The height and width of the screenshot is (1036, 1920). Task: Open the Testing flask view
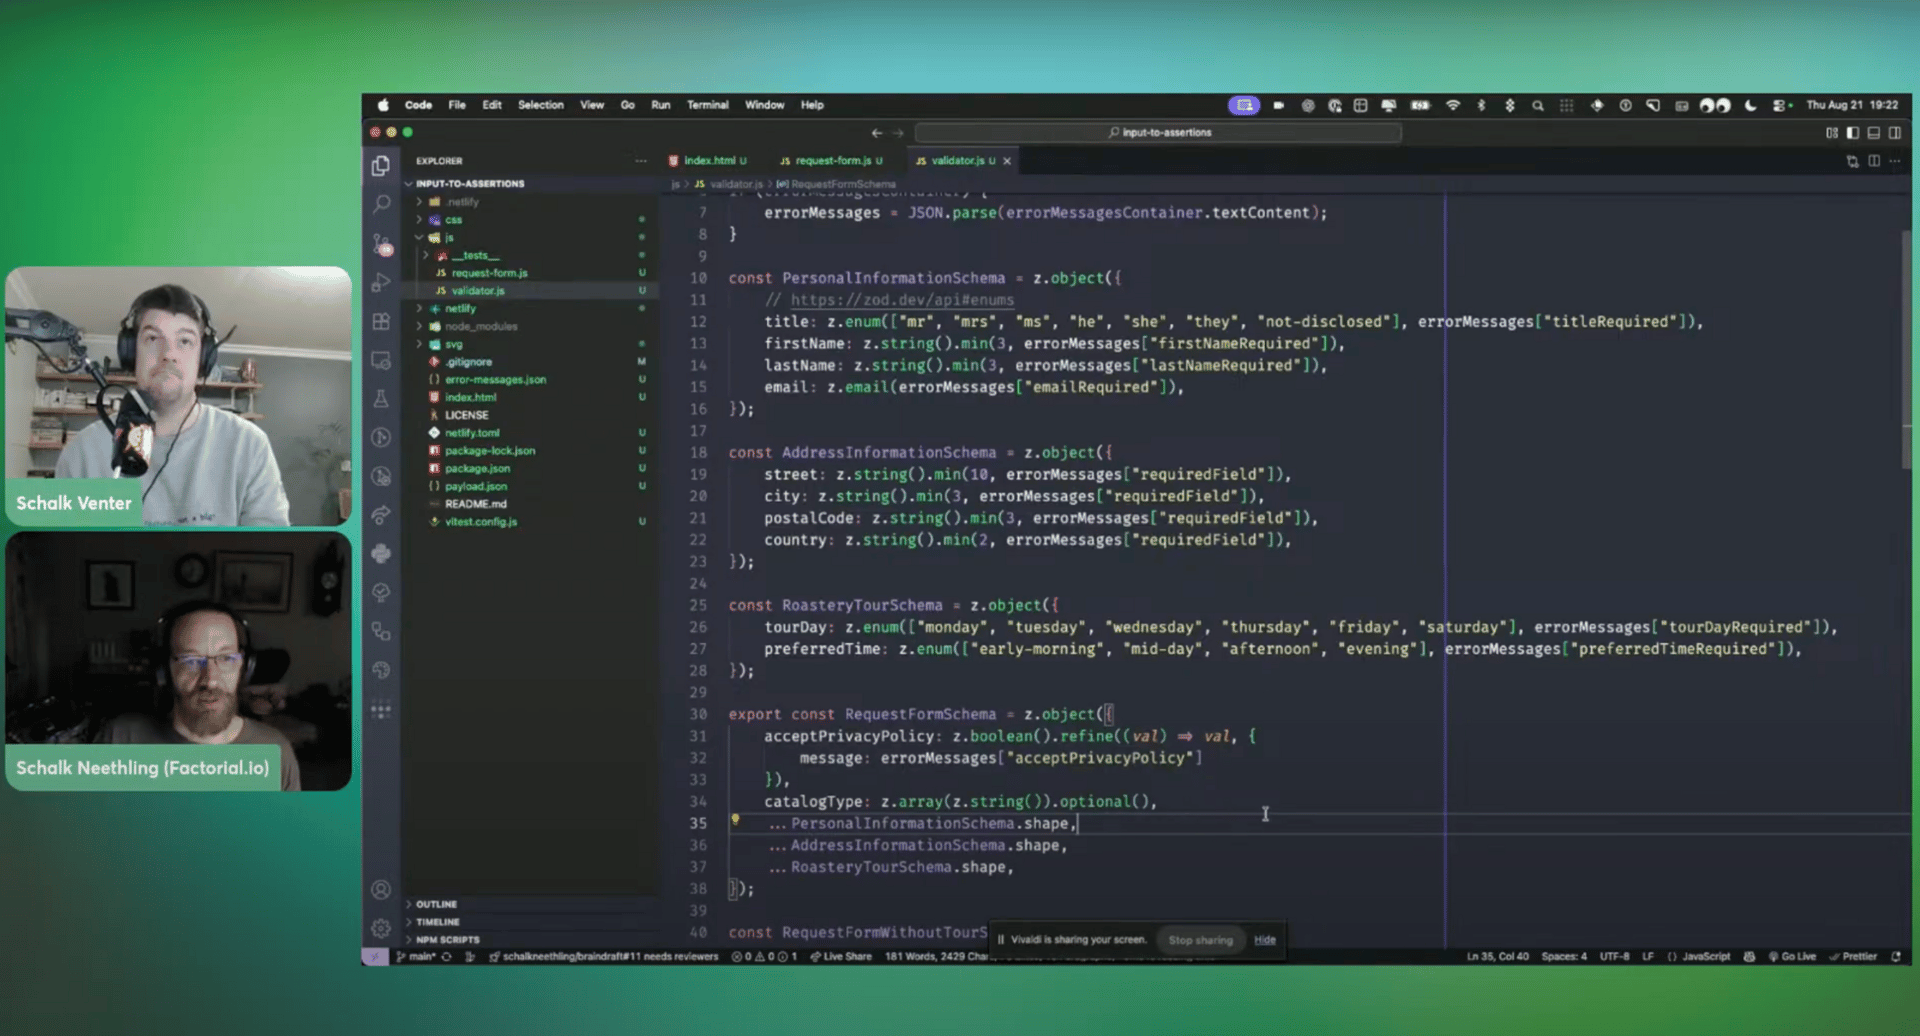coord(381,399)
